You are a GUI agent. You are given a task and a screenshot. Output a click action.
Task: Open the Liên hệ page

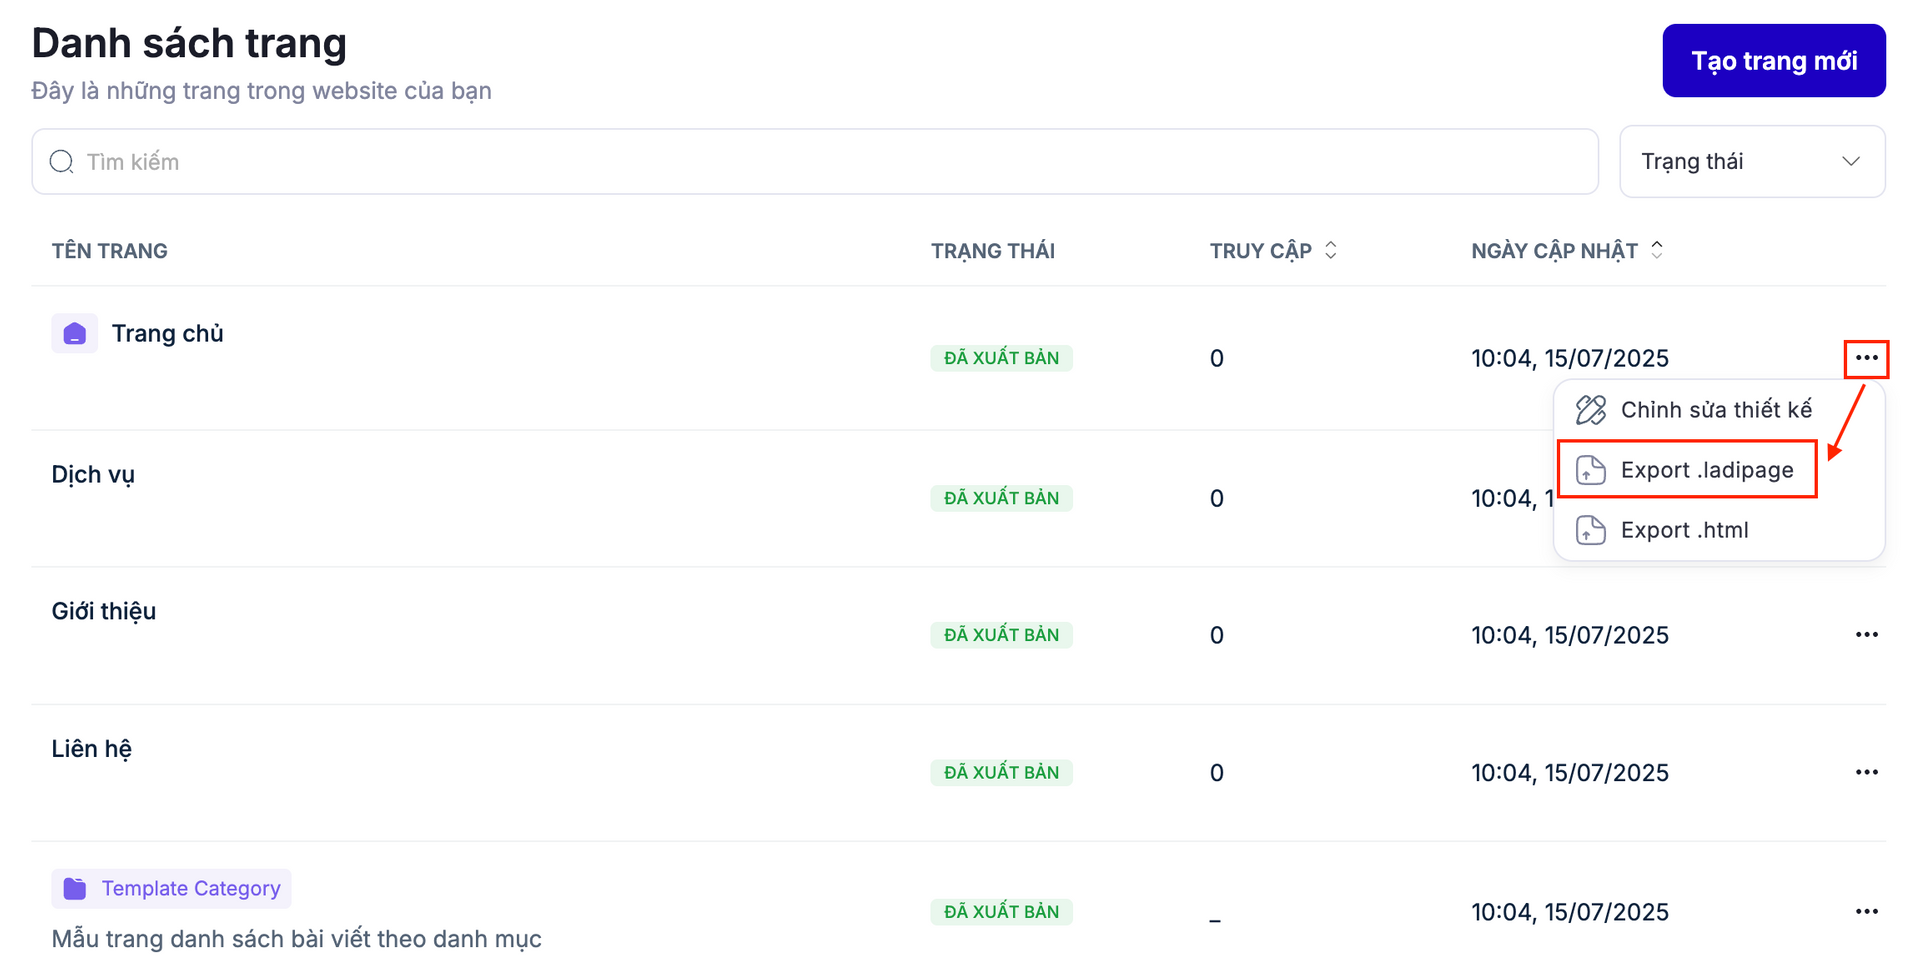click(92, 749)
